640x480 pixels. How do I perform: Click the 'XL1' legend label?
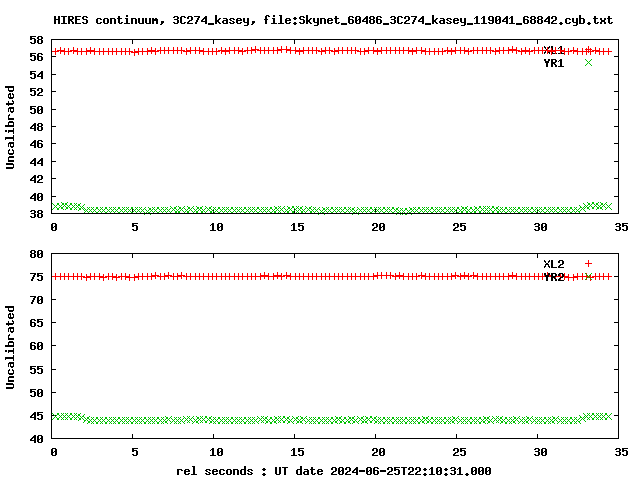[x=553, y=50]
